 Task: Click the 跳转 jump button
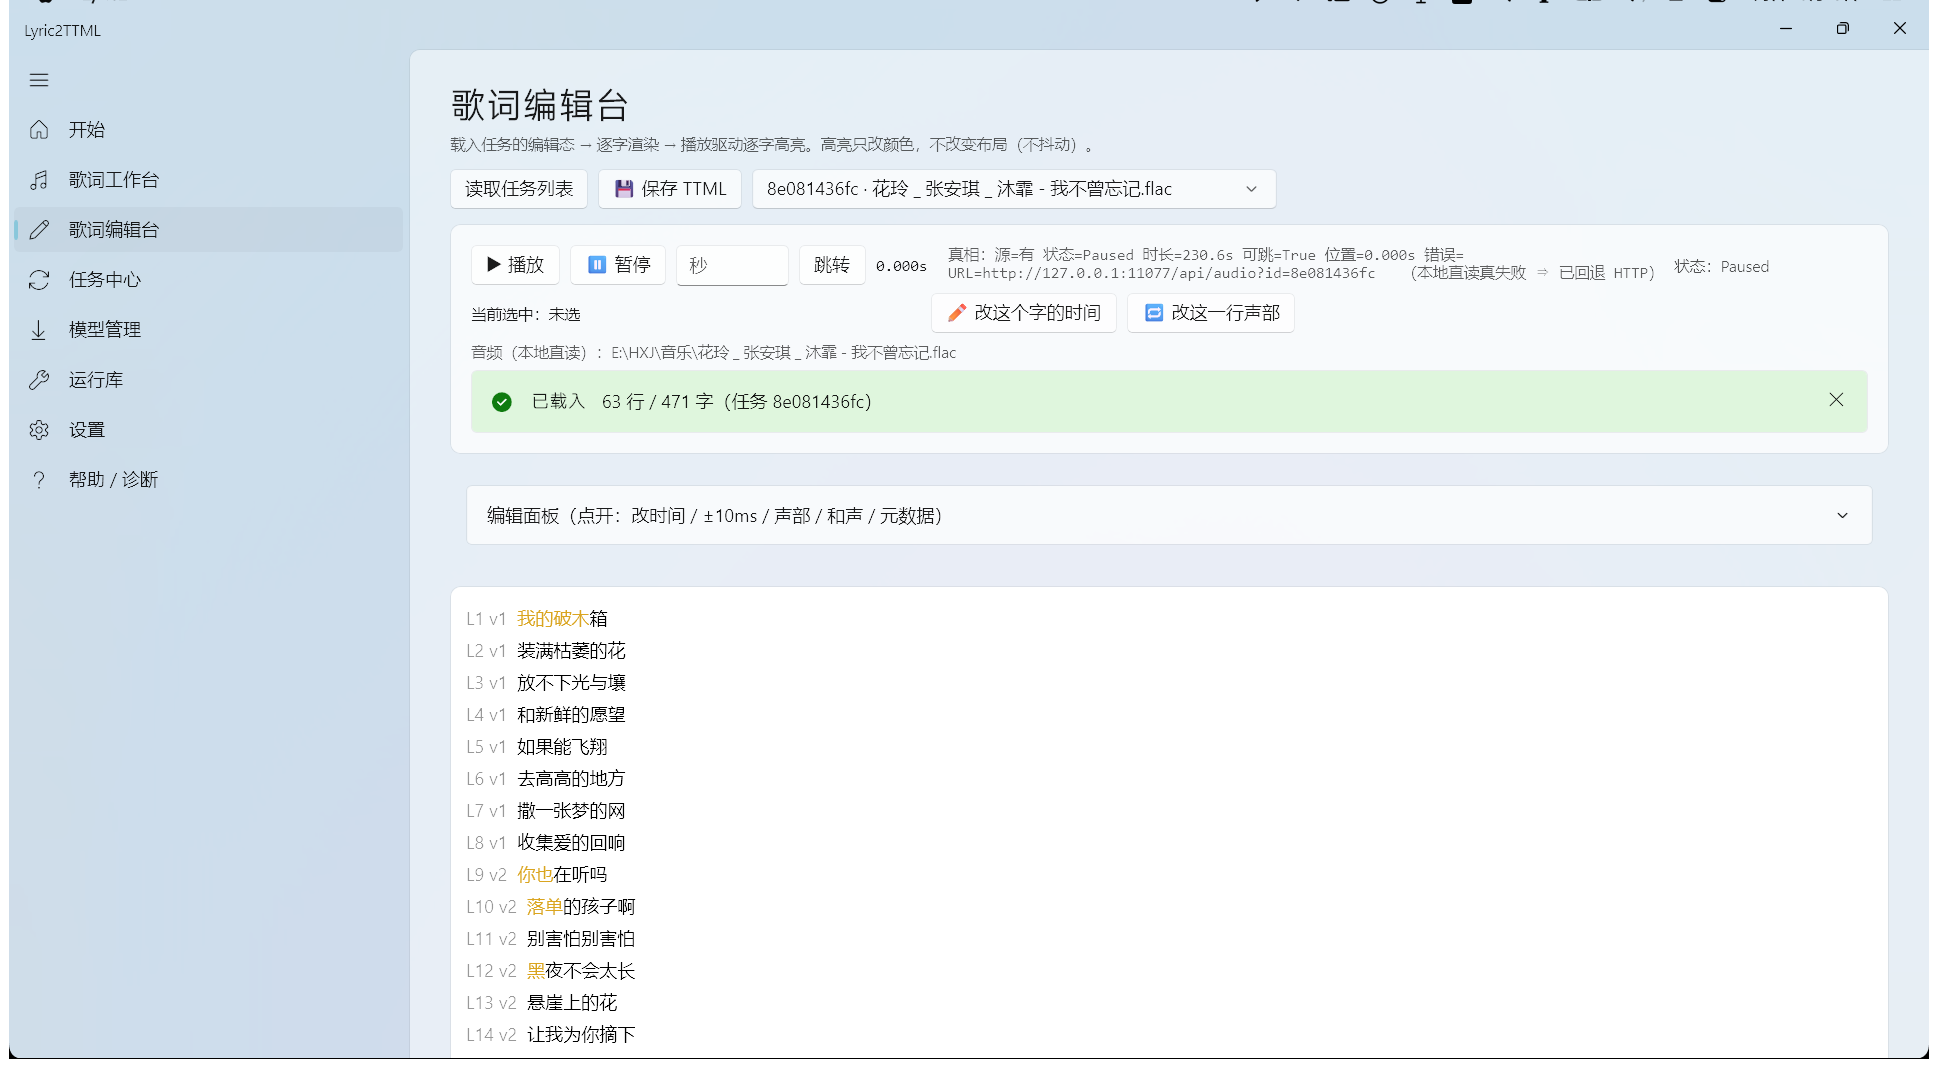pos(832,265)
